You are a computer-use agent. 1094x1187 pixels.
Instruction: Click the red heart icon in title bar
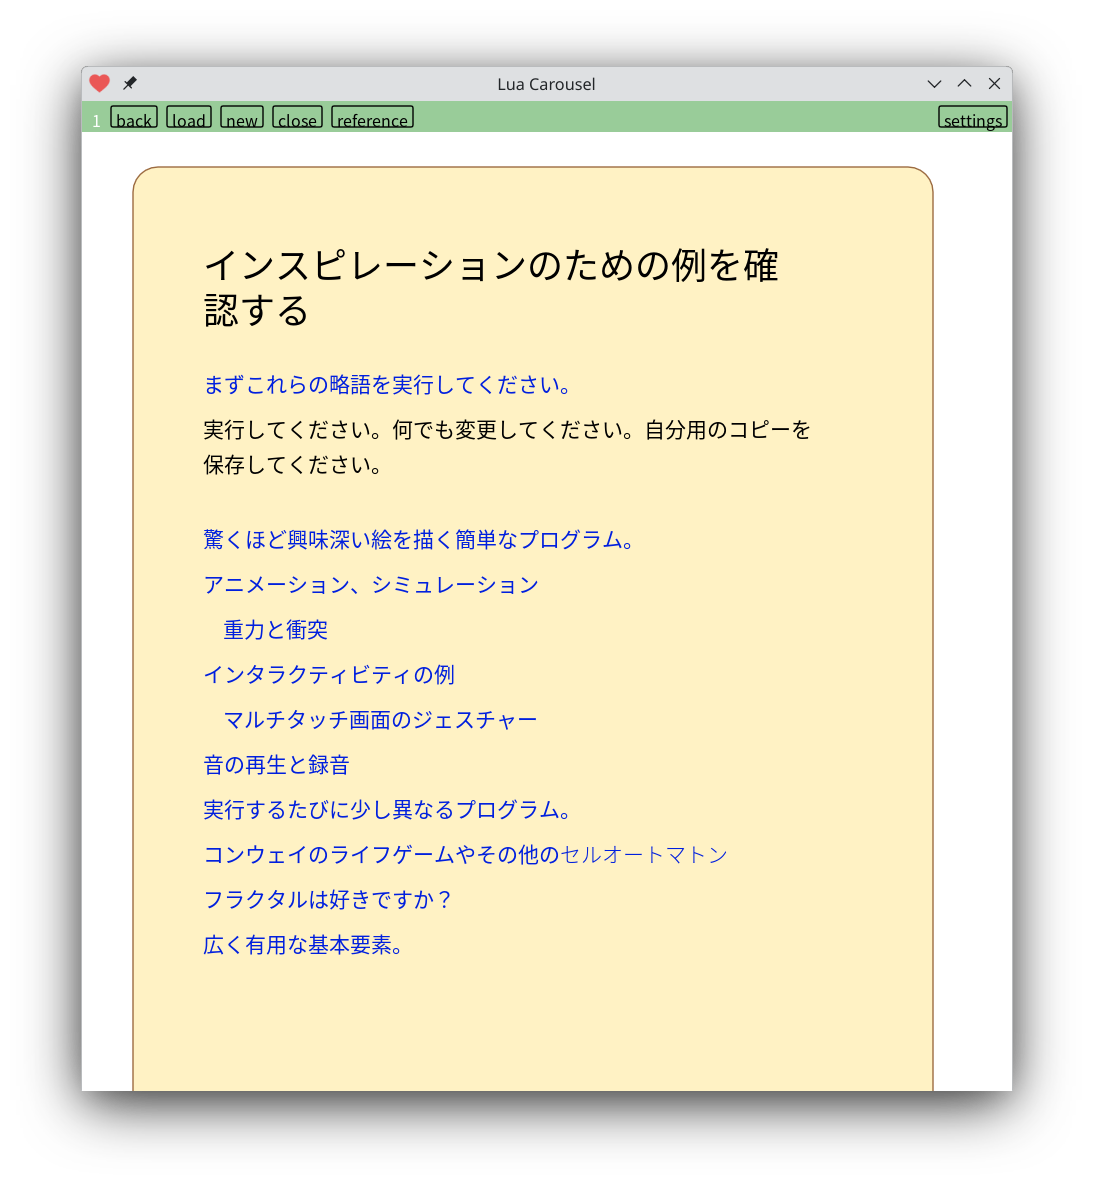[x=99, y=84]
